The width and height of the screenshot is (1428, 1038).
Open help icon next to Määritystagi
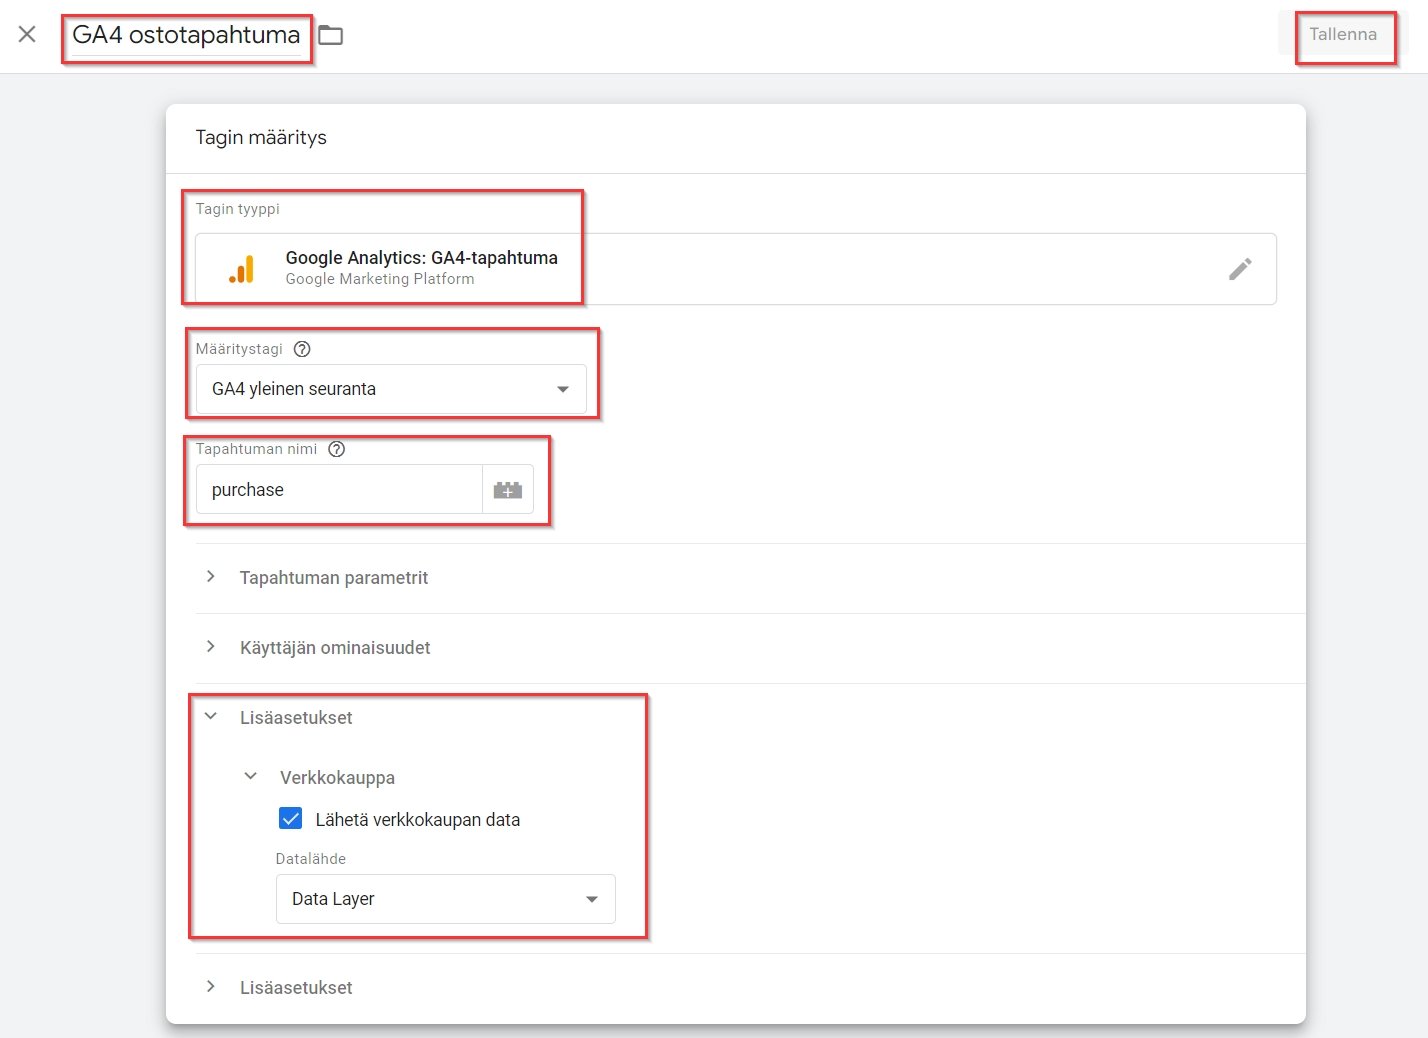click(x=302, y=349)
